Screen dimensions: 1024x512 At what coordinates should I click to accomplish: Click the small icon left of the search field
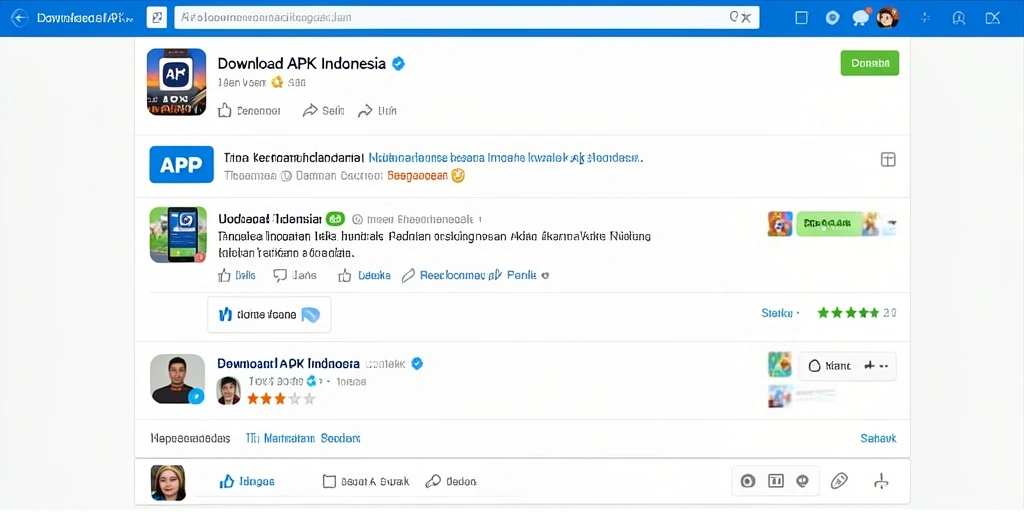tap(157, 18)
